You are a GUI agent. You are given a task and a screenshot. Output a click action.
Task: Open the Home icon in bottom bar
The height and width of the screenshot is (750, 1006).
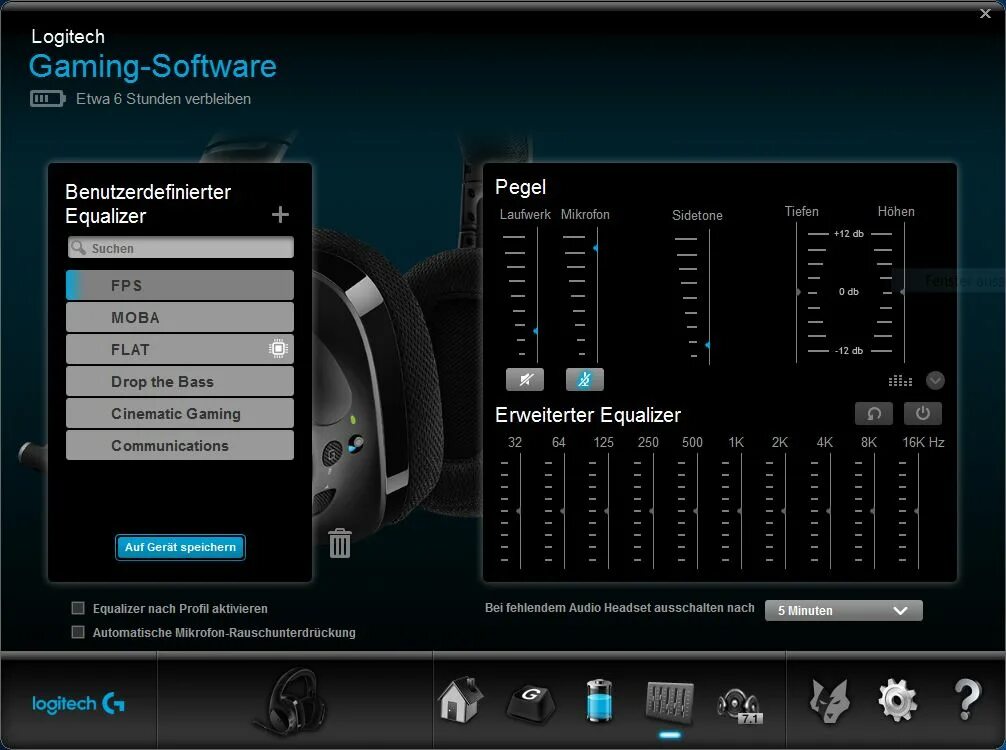[x=460, y=701]
